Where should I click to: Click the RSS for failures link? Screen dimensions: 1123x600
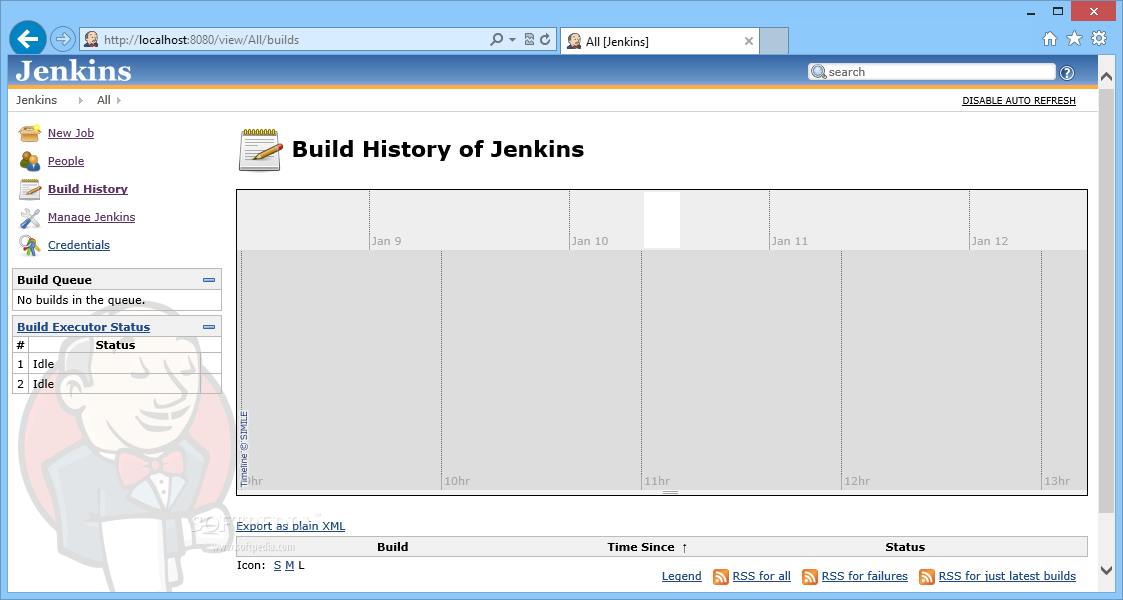864,576
